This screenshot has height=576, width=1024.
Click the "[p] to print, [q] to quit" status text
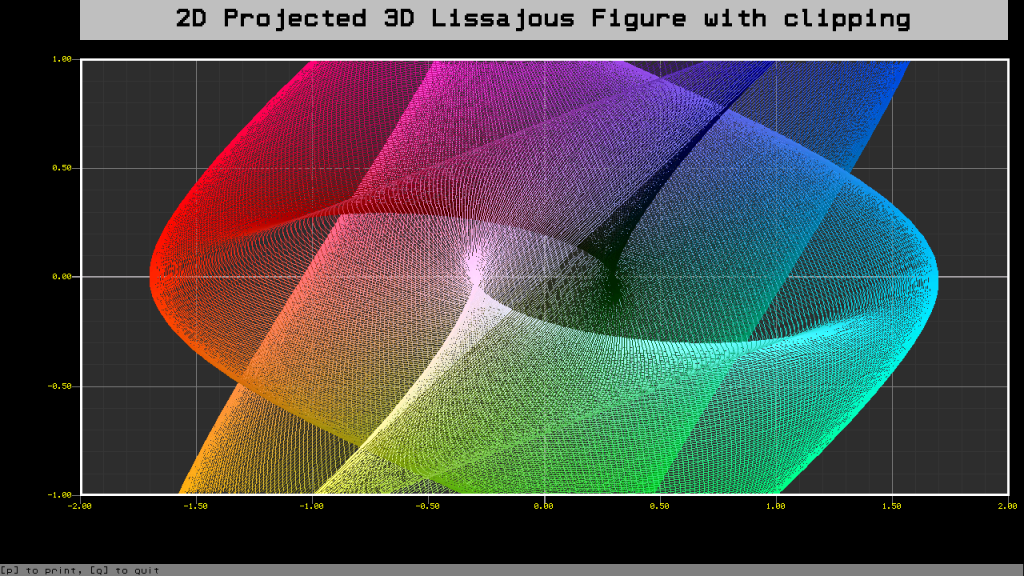pos(80,570)
